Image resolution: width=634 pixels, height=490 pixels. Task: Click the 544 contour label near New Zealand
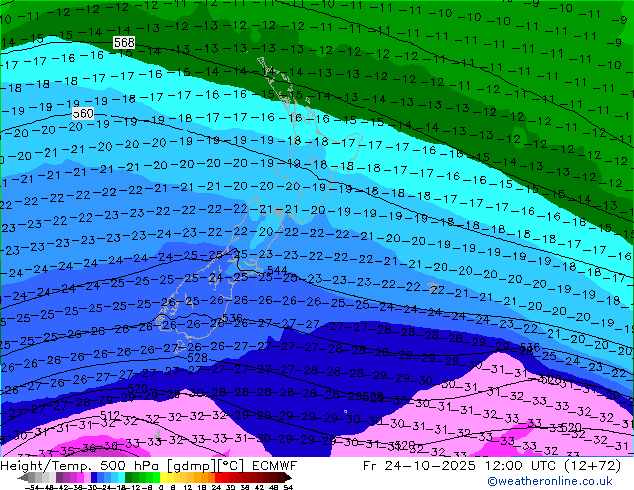(x=277, y=270)
